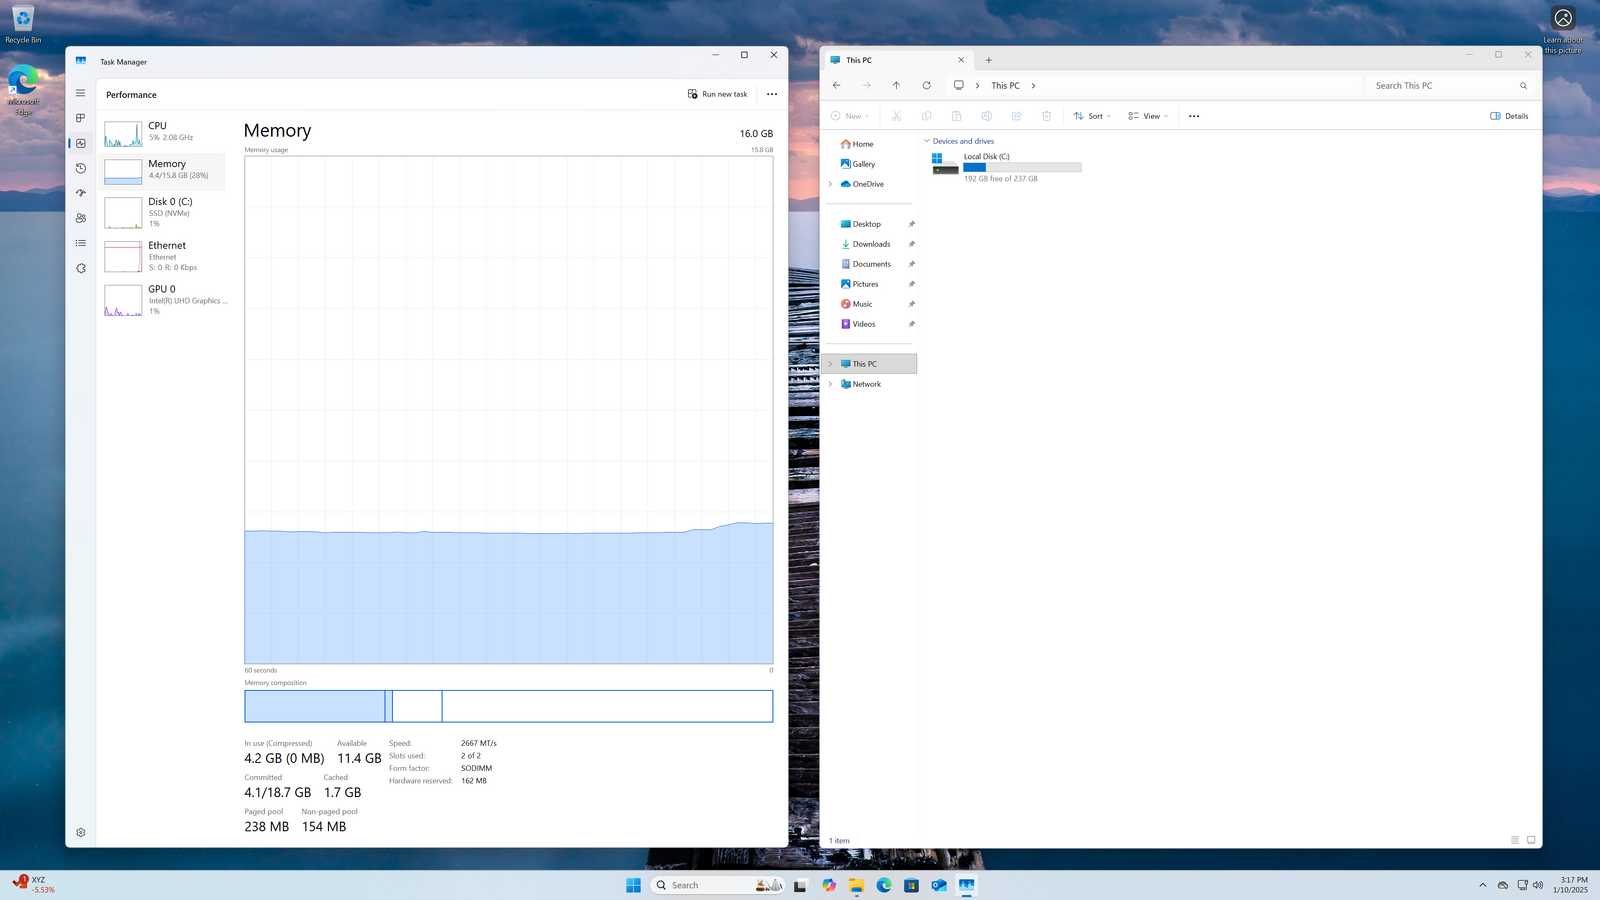The height and width of the screenshot is (900, 1600).
Task: Open Task Manager settings gear
Action: 81,832
